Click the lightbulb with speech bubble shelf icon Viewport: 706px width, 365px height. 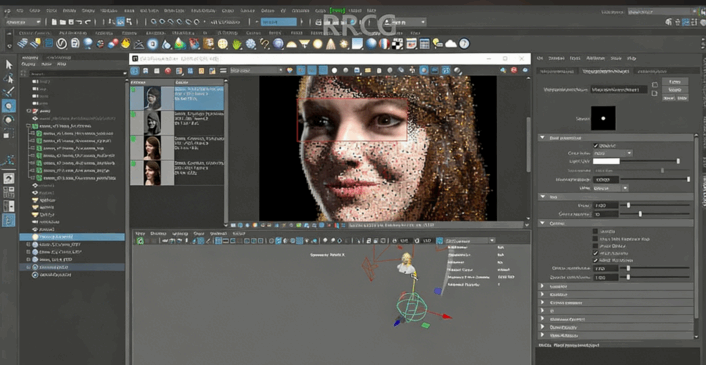pos(437,43)
